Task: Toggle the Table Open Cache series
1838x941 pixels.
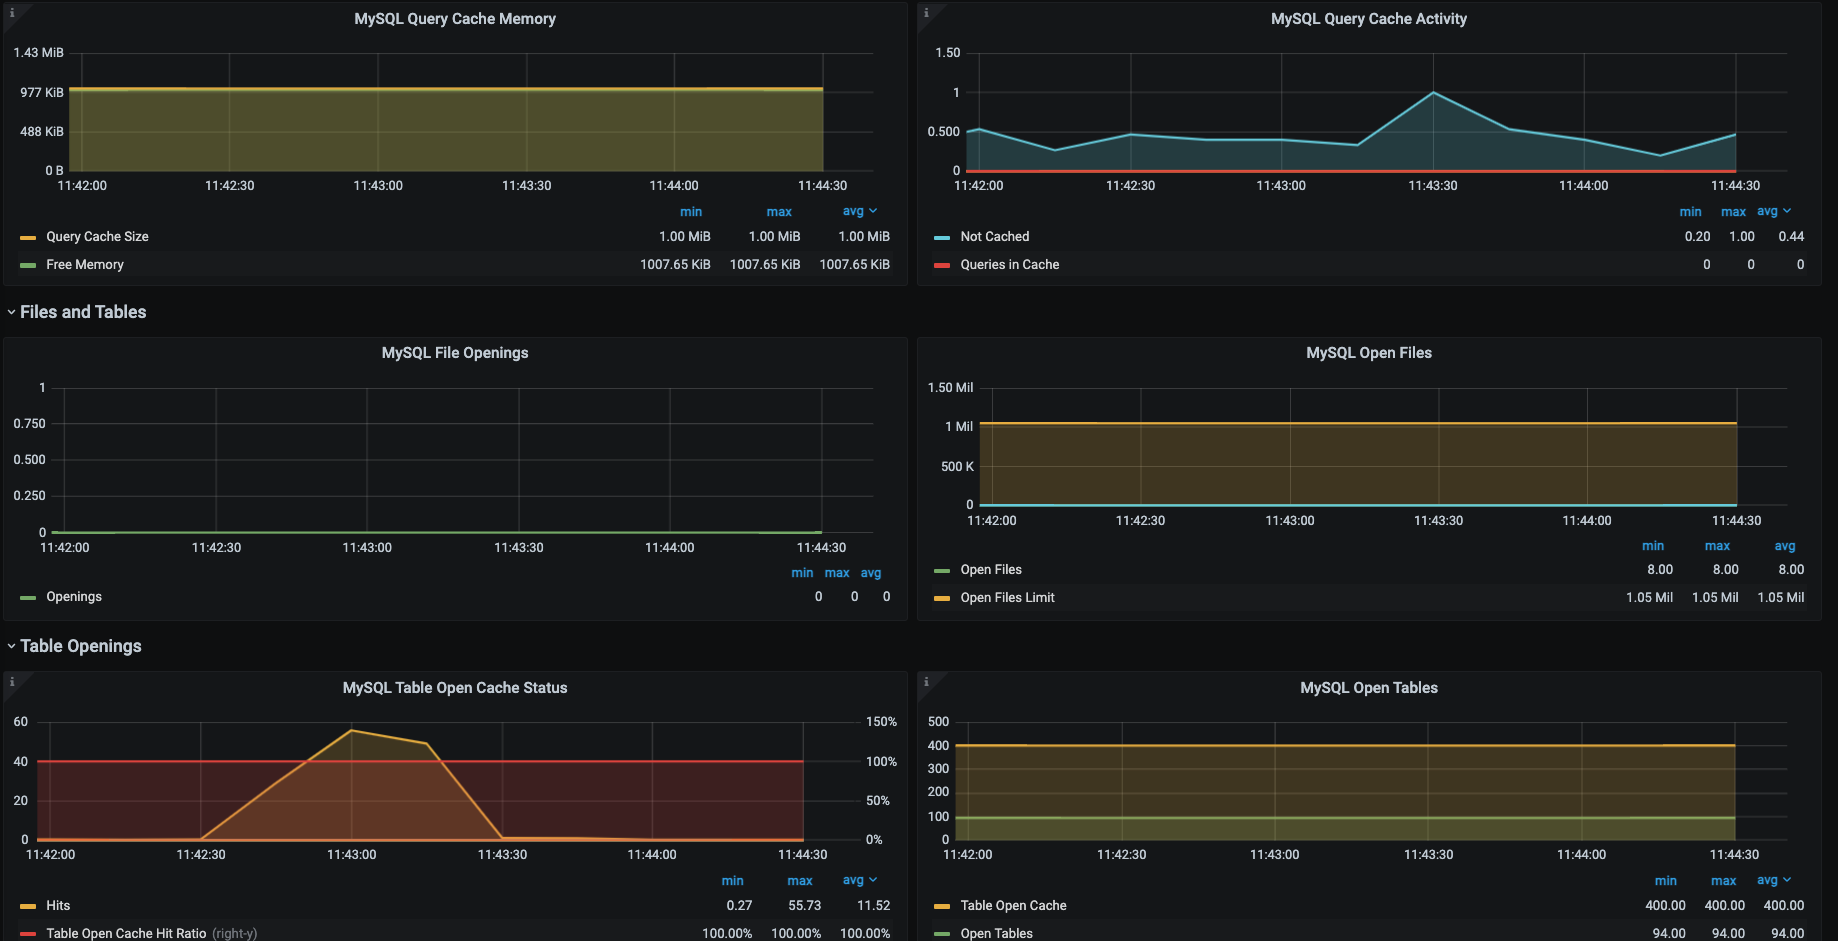Action: click(1013, 906)
